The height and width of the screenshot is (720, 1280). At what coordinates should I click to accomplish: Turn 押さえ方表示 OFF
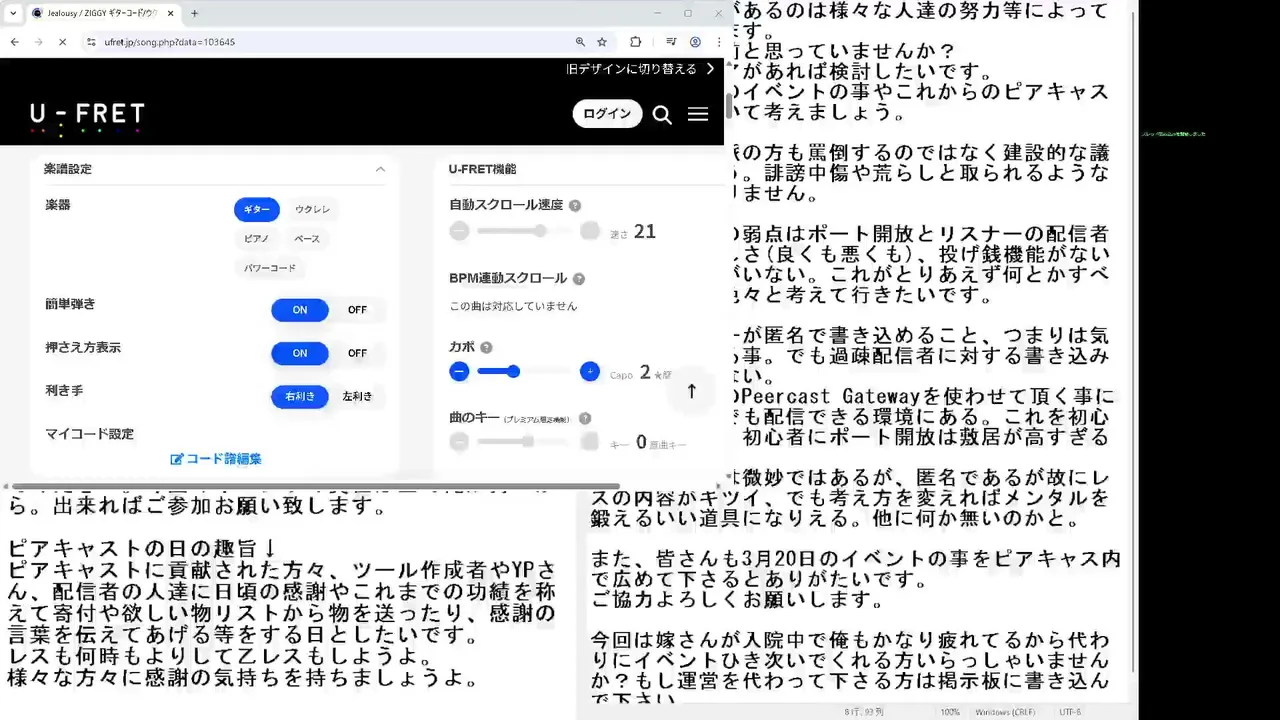(x=357, y=353)
